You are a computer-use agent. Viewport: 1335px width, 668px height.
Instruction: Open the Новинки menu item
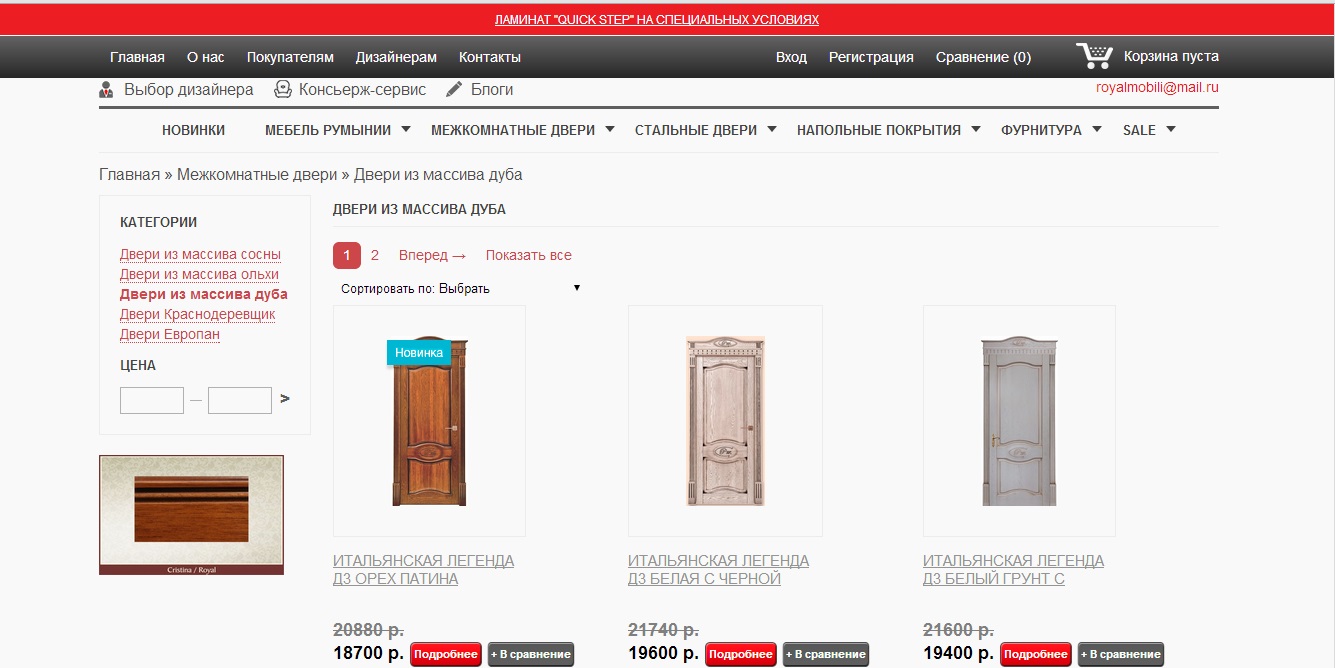coord(193,130)
